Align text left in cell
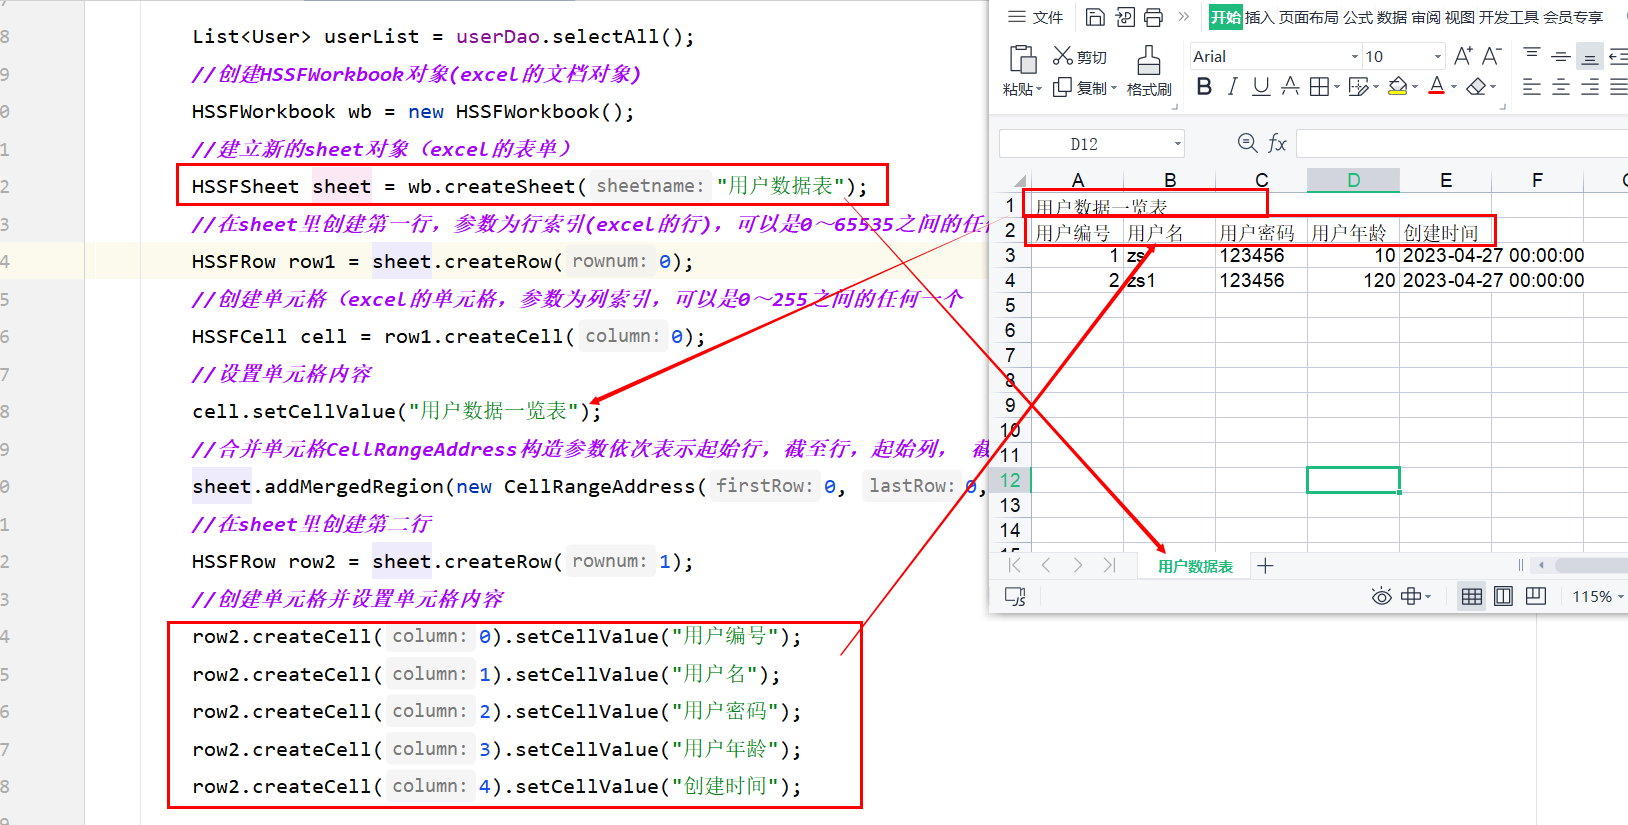This screenshot has width=1628, height=825. (1532, 87)
